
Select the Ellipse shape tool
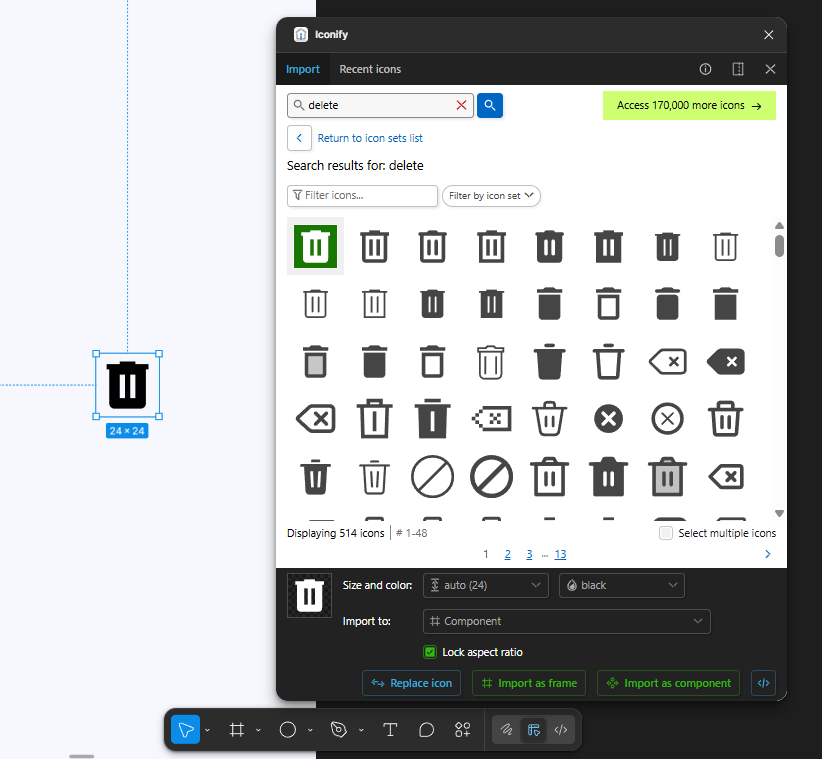(288, 730)
